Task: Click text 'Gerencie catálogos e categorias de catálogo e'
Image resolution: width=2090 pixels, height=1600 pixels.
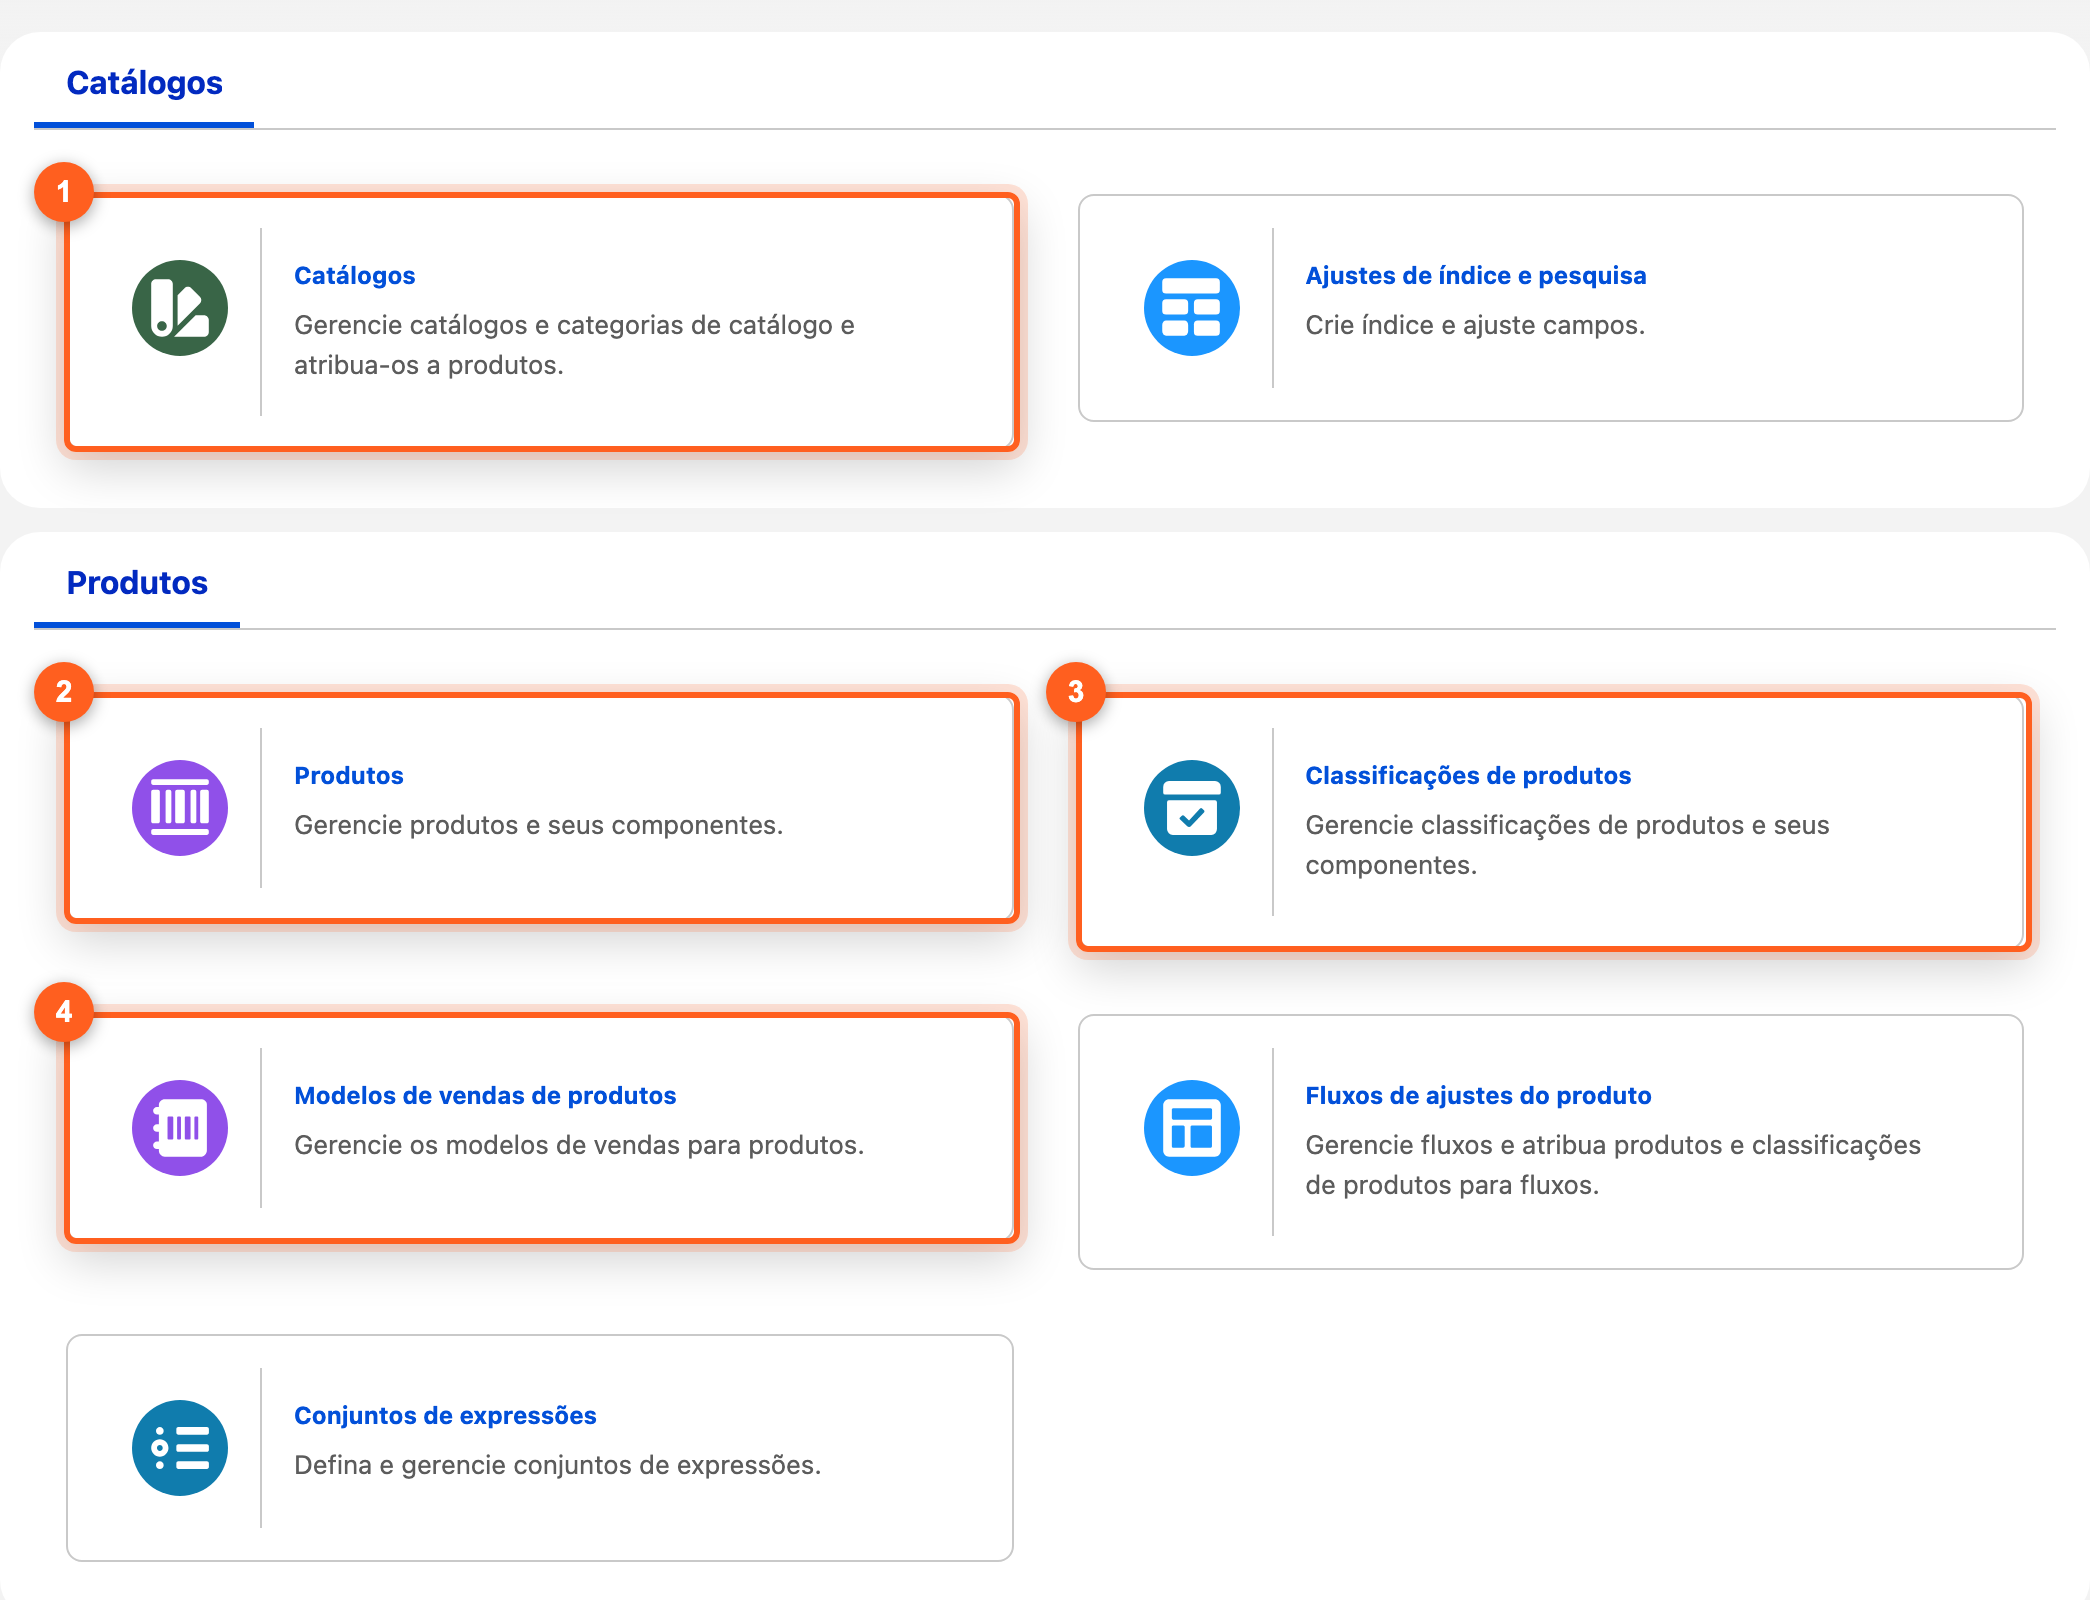Action: (574, 325)
